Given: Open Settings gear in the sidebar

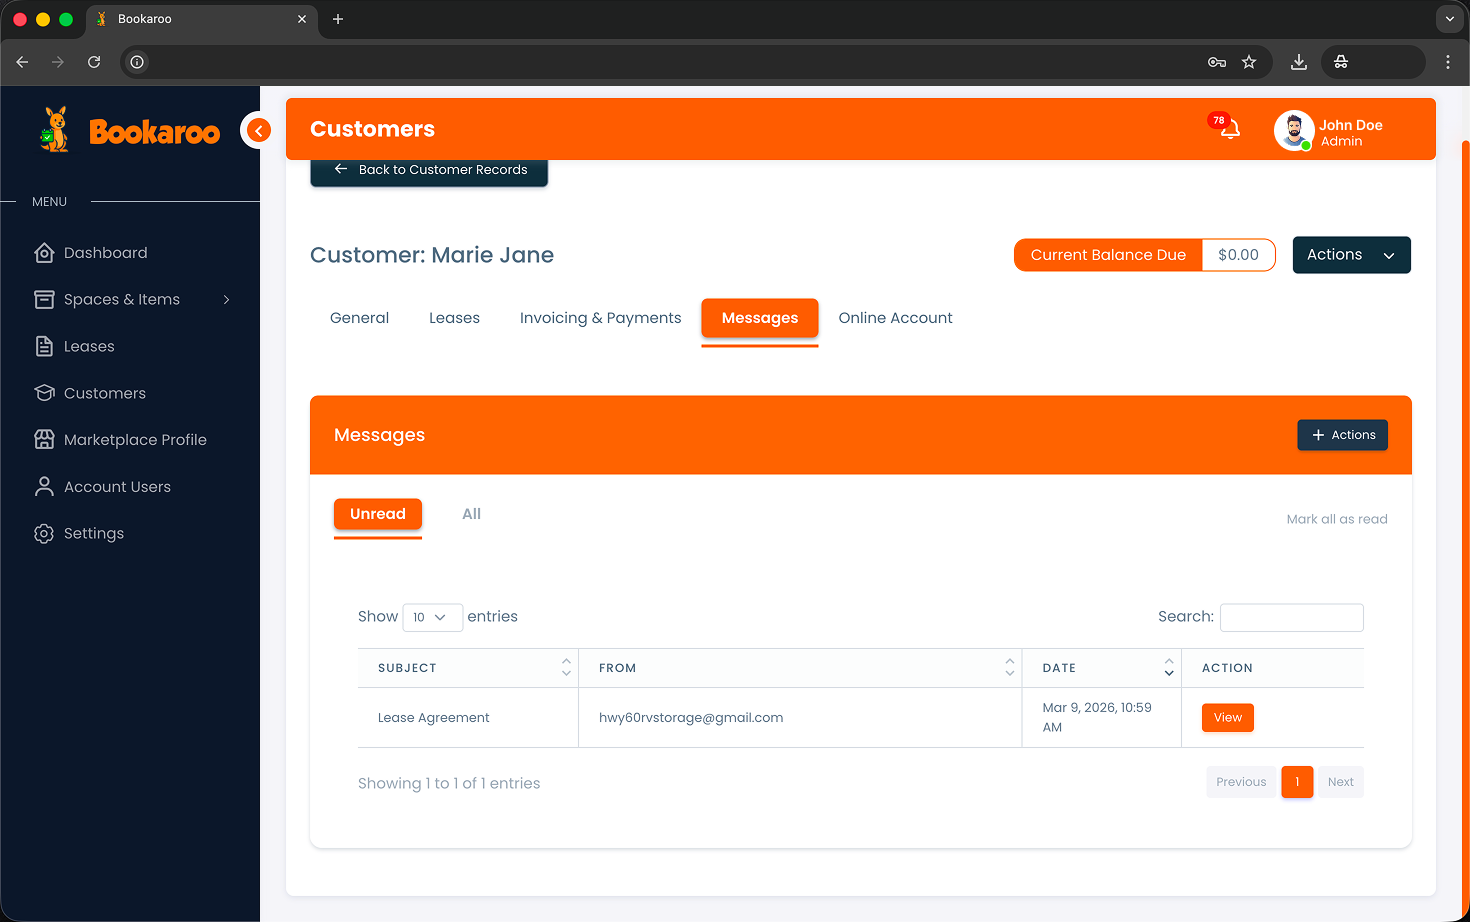Looking at the screenshot, I should [x=44, y=533].
